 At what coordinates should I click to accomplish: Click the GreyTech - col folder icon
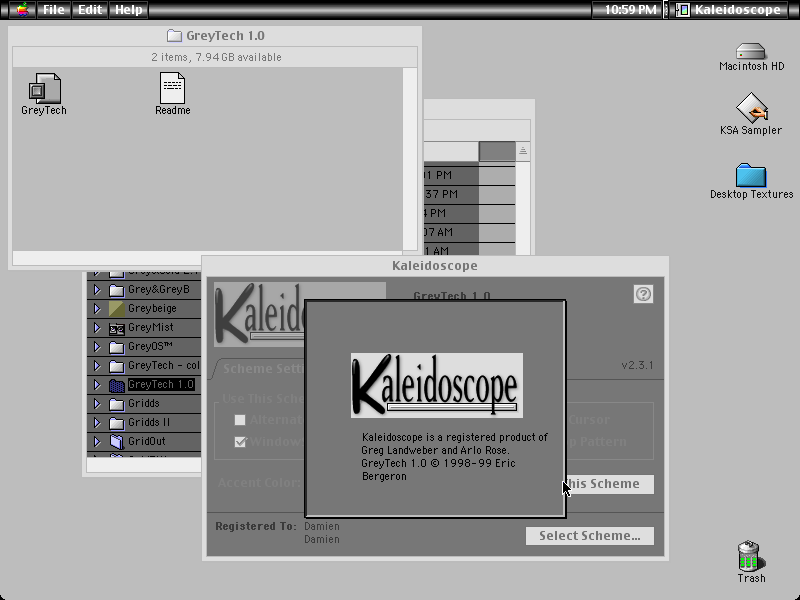tap(117, 366)
